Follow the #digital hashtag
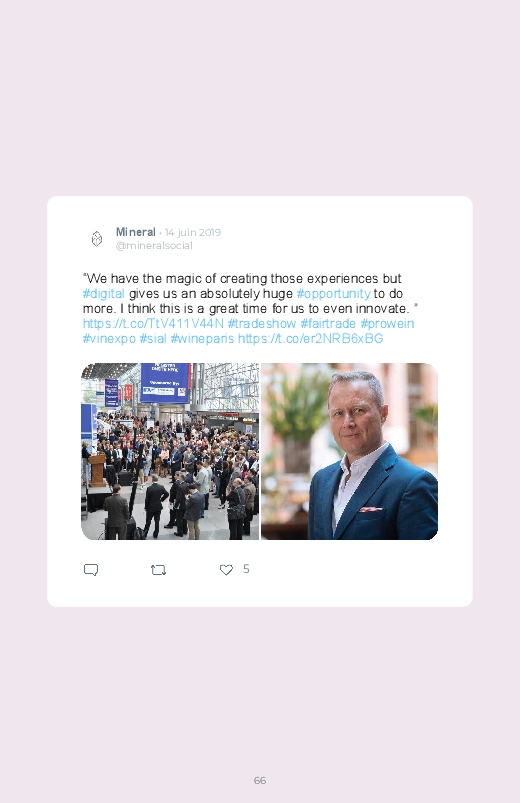This screenshot has width=520, height=803. point(103,293)
